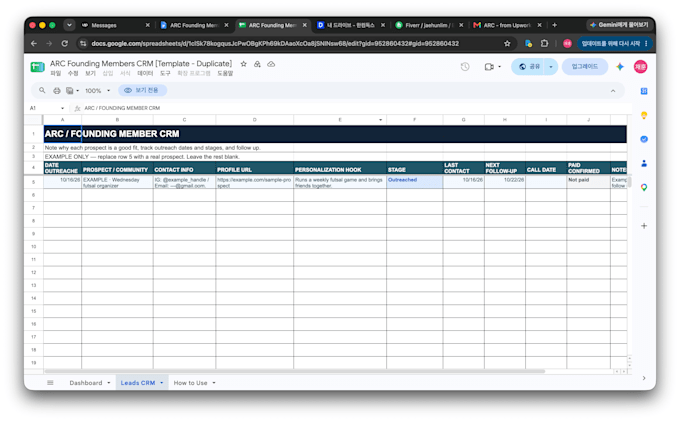The image size is (680, 422).
Task: Open the Maps icon in side panel
Action: pyautogui.click(x=644, y=187)
